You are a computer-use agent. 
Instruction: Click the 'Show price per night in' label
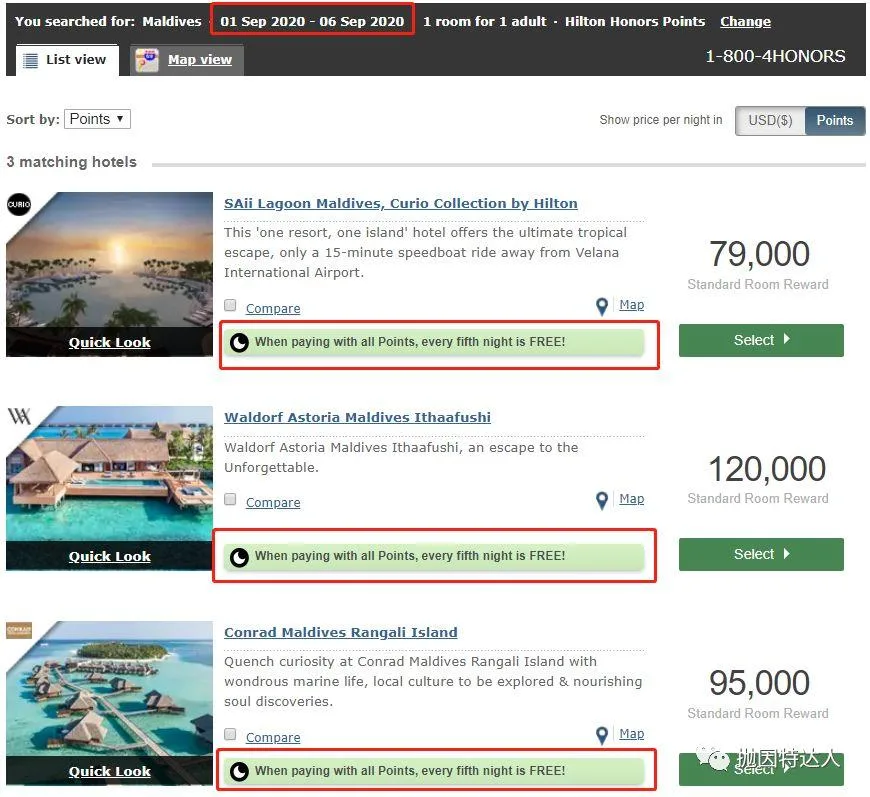[661, 120]
